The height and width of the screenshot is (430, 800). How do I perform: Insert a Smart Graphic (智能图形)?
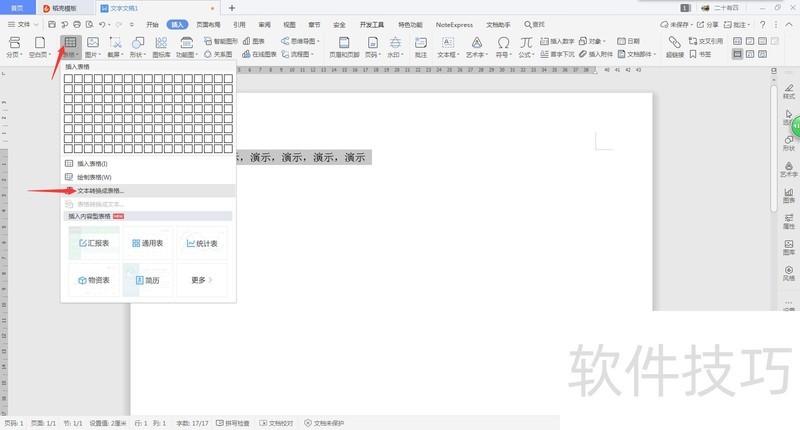click(x=220, y=41)
